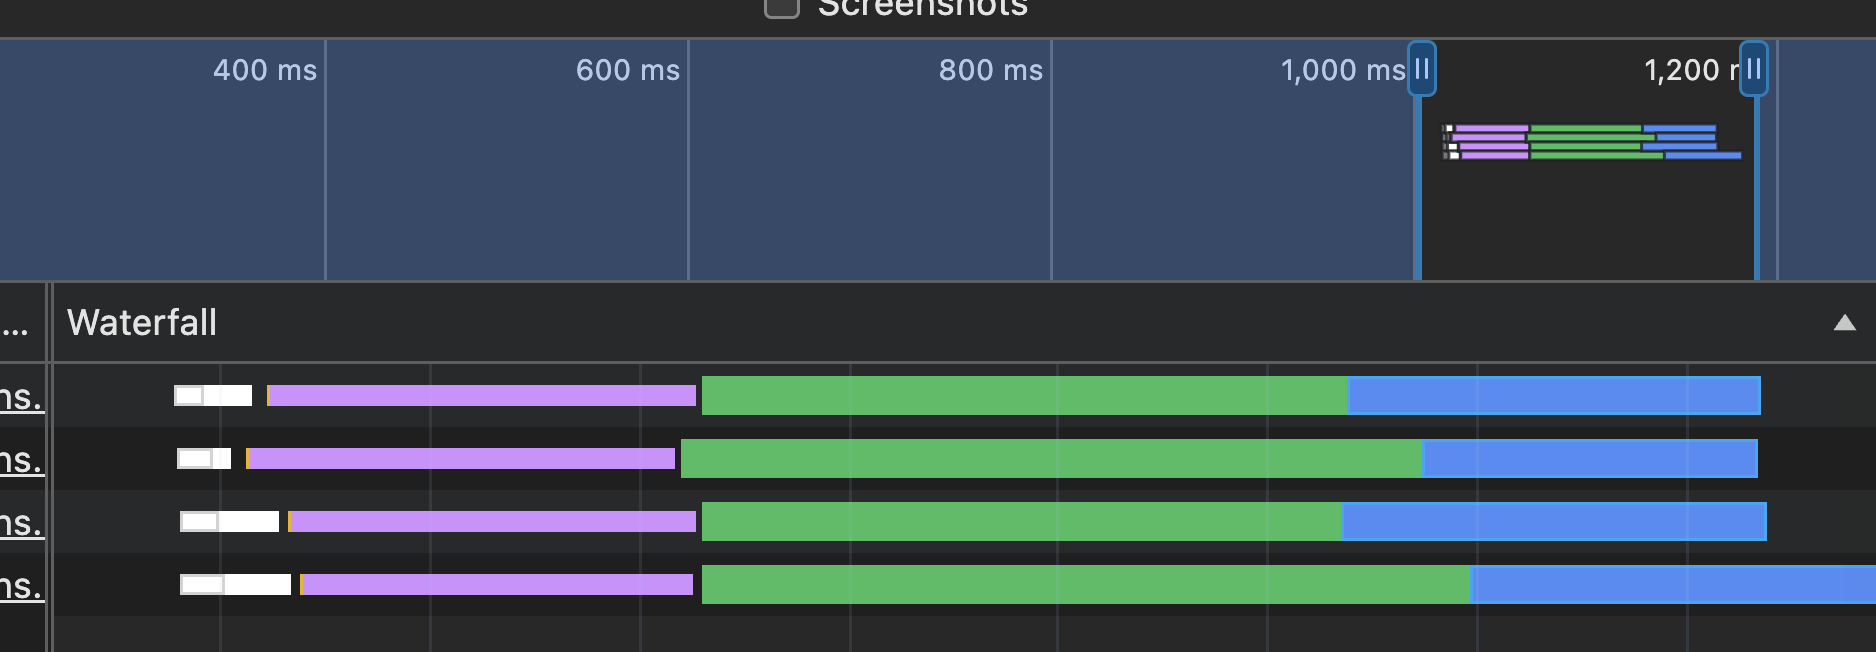
Task: Click the fourth row's purple waterfall bar
Action: pos(497,585)
